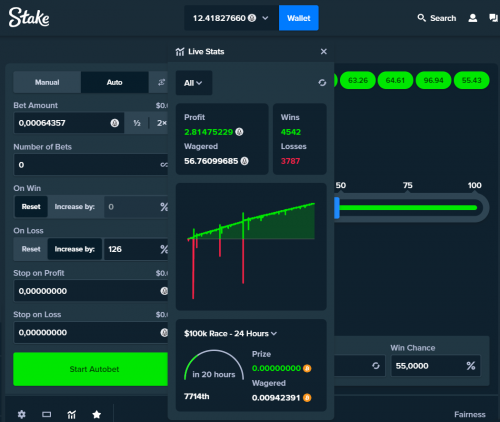Click the bitcoin icon beside race Wagered
The height and width of the screenshot is (422, 500).
point(307,398)
